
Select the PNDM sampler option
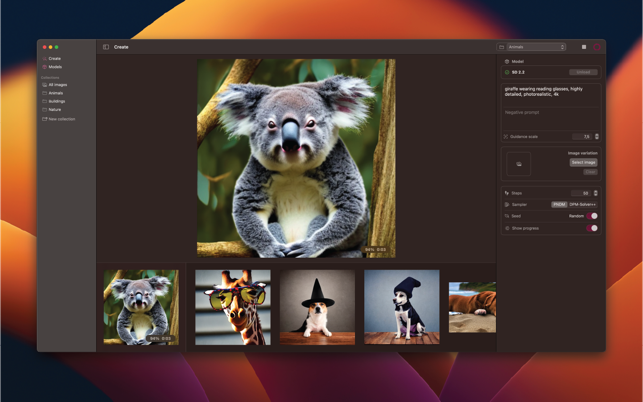click(559, 204)
